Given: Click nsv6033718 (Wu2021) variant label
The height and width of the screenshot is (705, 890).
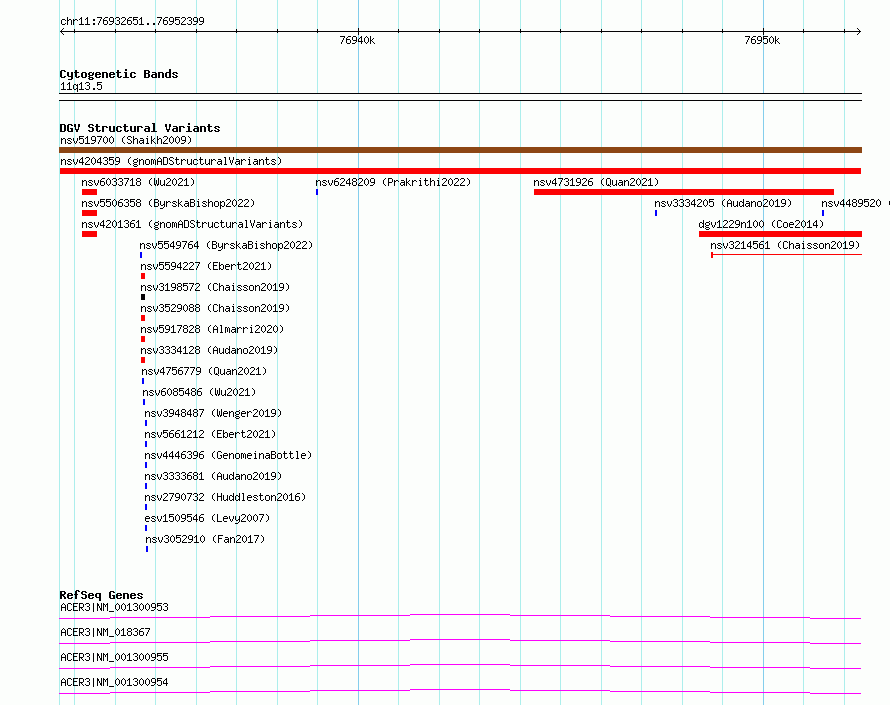Looking at the screenshot, I should 138,182.
